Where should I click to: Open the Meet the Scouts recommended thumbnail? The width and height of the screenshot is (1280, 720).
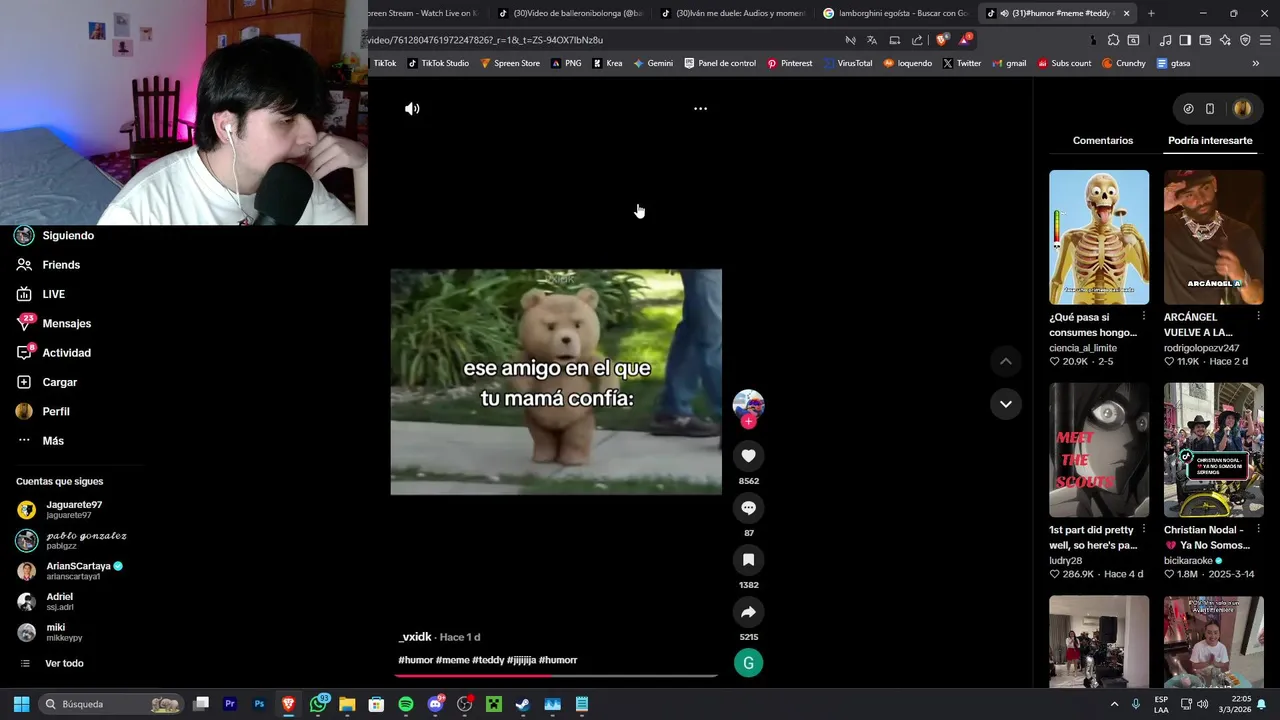[x=1099, y=450]
